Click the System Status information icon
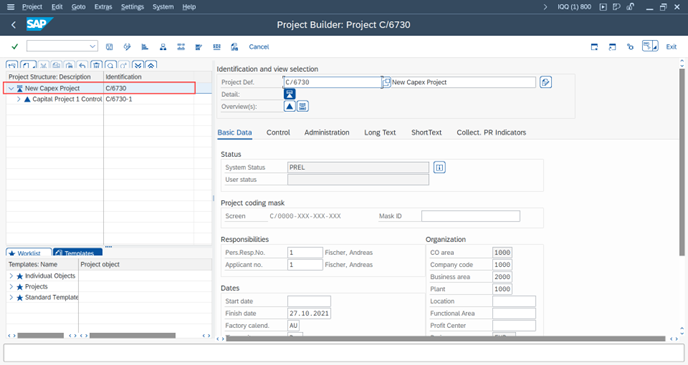This screenshot has height=365, width=688. pyautogui.click(x=439, y=167)
